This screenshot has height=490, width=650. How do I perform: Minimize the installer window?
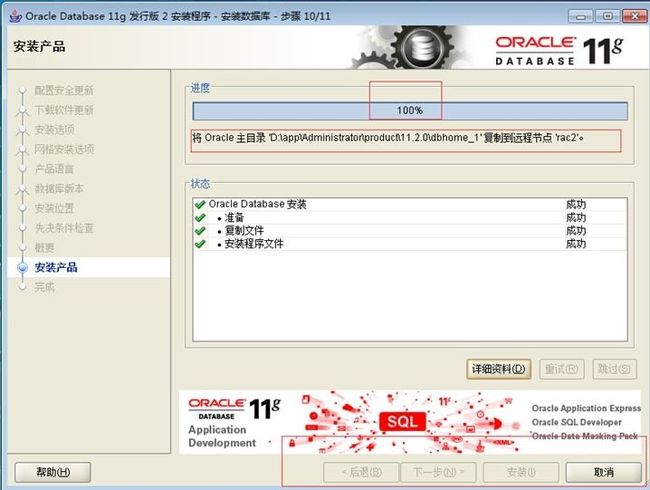click(581, 16)
